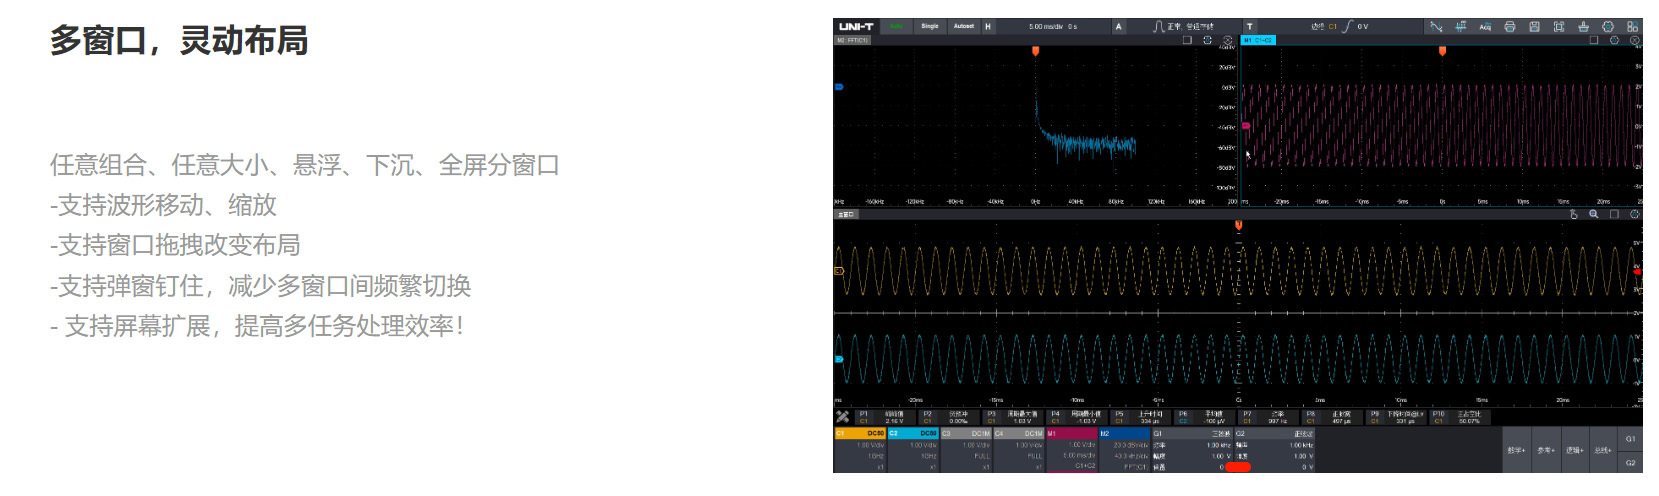Open the cursor measurement tool icon

point(1436,27)
